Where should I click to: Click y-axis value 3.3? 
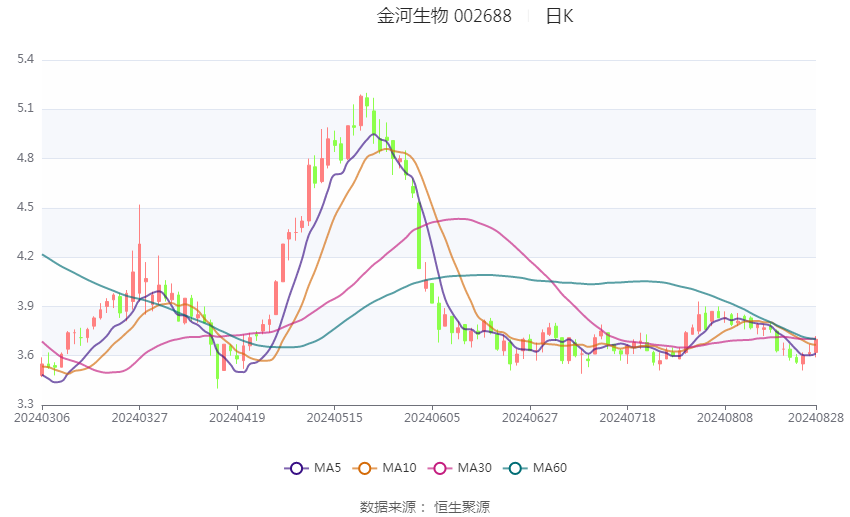point(25,404)
